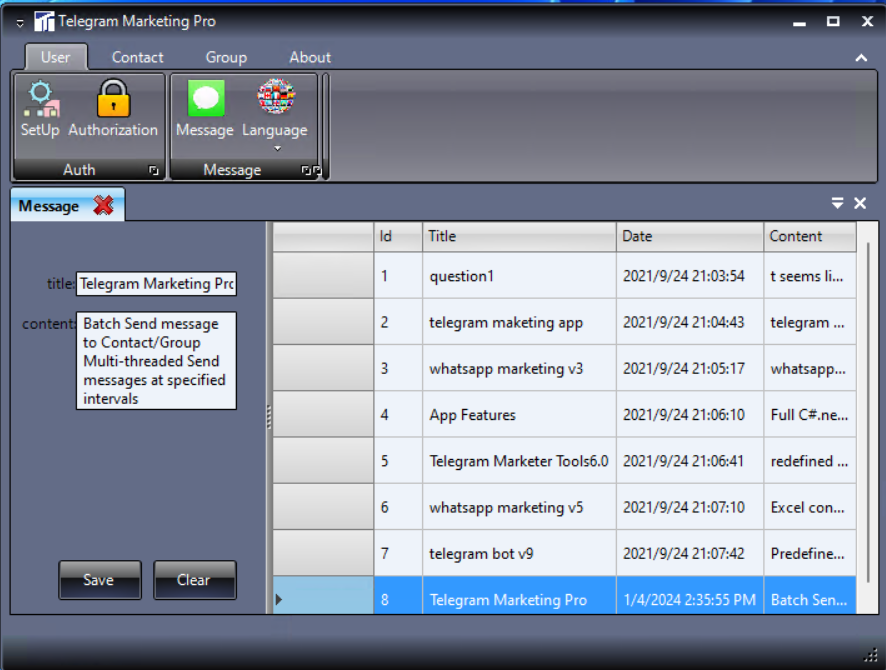
Task: Select the row titled App Features
Action: tap(473, 415)
